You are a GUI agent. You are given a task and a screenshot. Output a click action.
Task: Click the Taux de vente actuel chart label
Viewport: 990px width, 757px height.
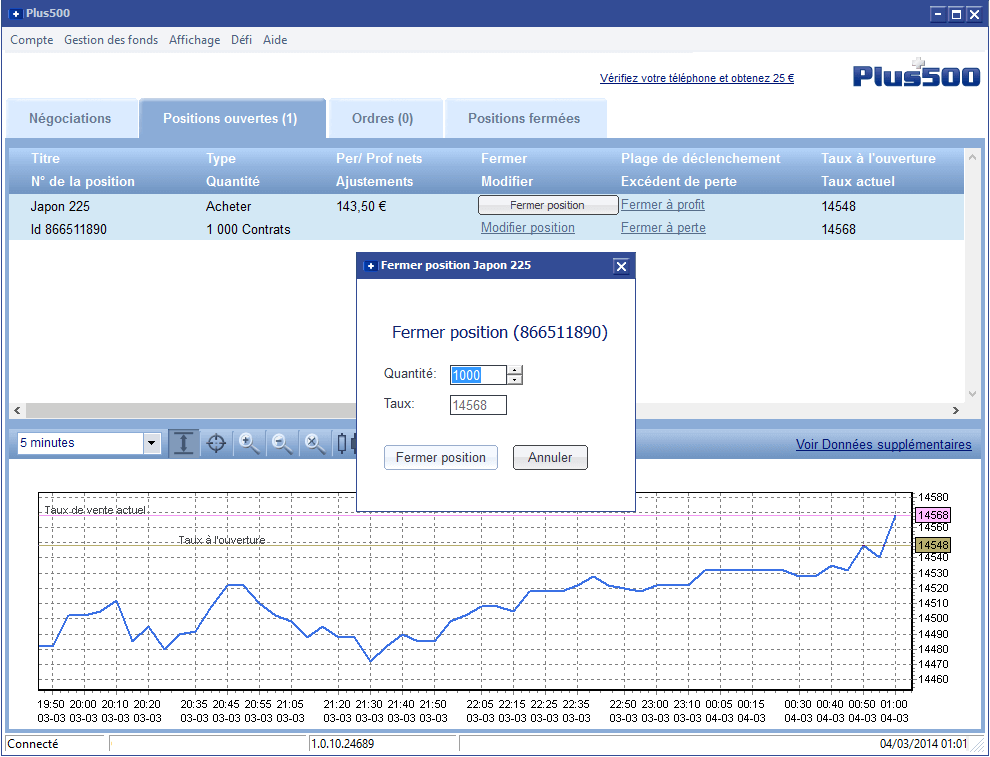(95, 510)
